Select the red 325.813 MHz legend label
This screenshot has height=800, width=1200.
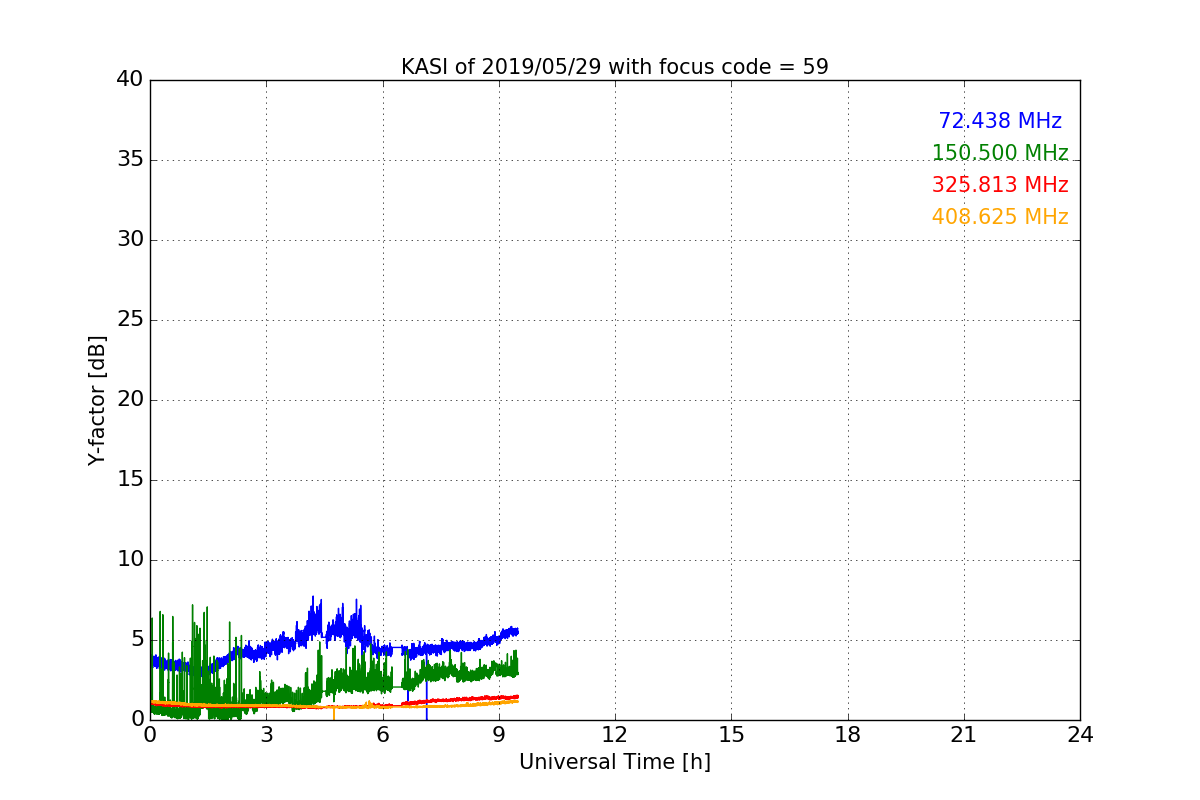(1000, 185)
